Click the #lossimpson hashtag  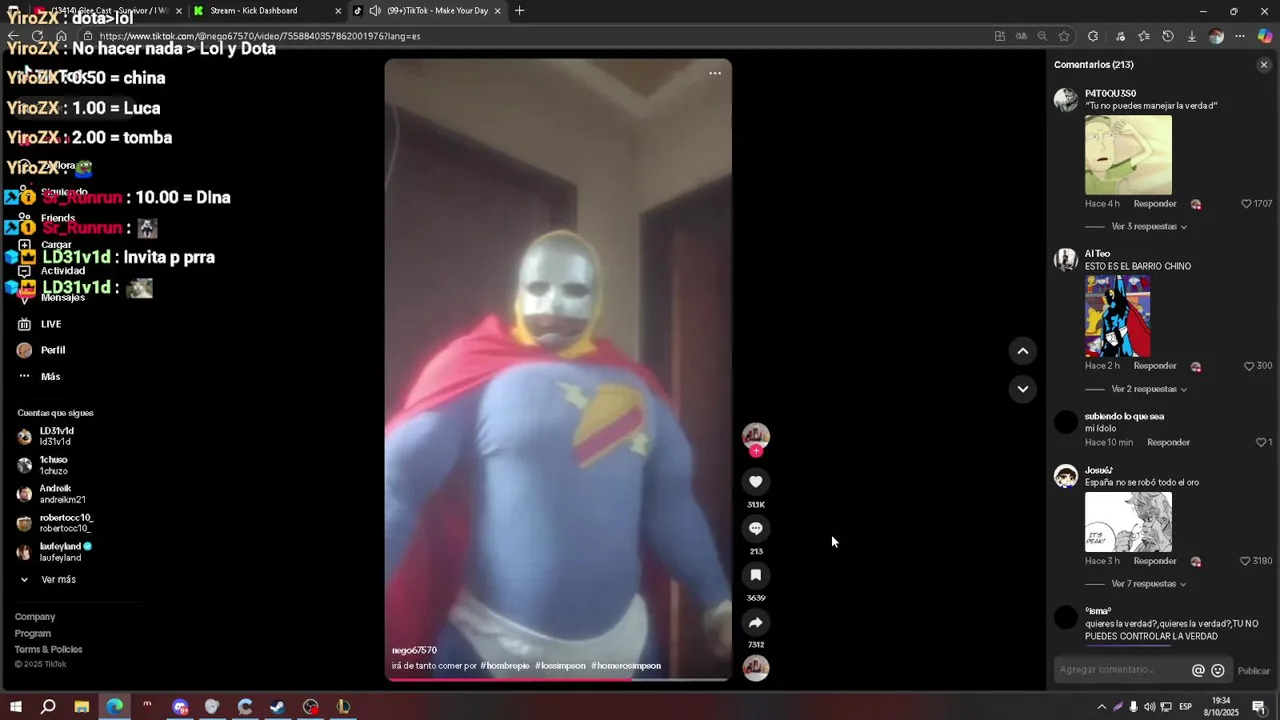tap(560, 666)
